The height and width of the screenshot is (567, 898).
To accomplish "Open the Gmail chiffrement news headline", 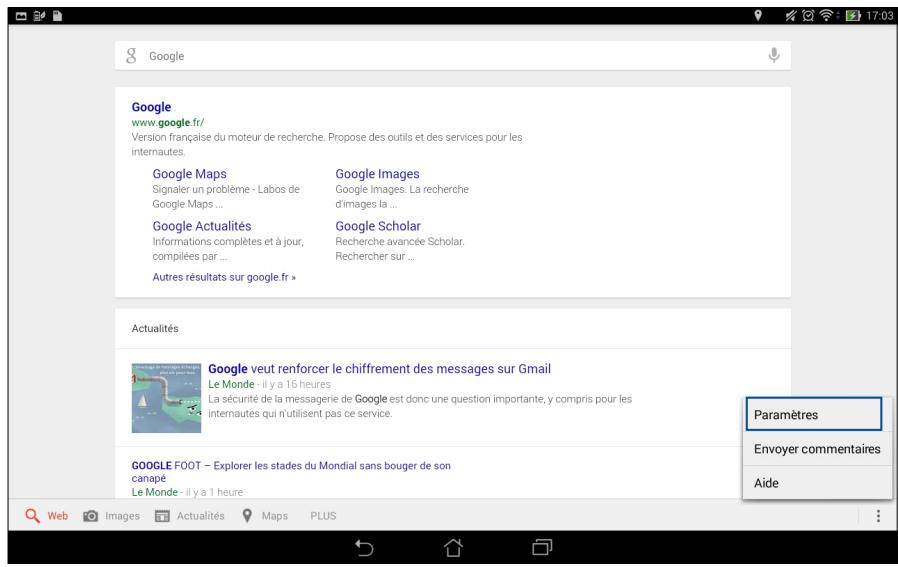I will (x=379, y=369).
